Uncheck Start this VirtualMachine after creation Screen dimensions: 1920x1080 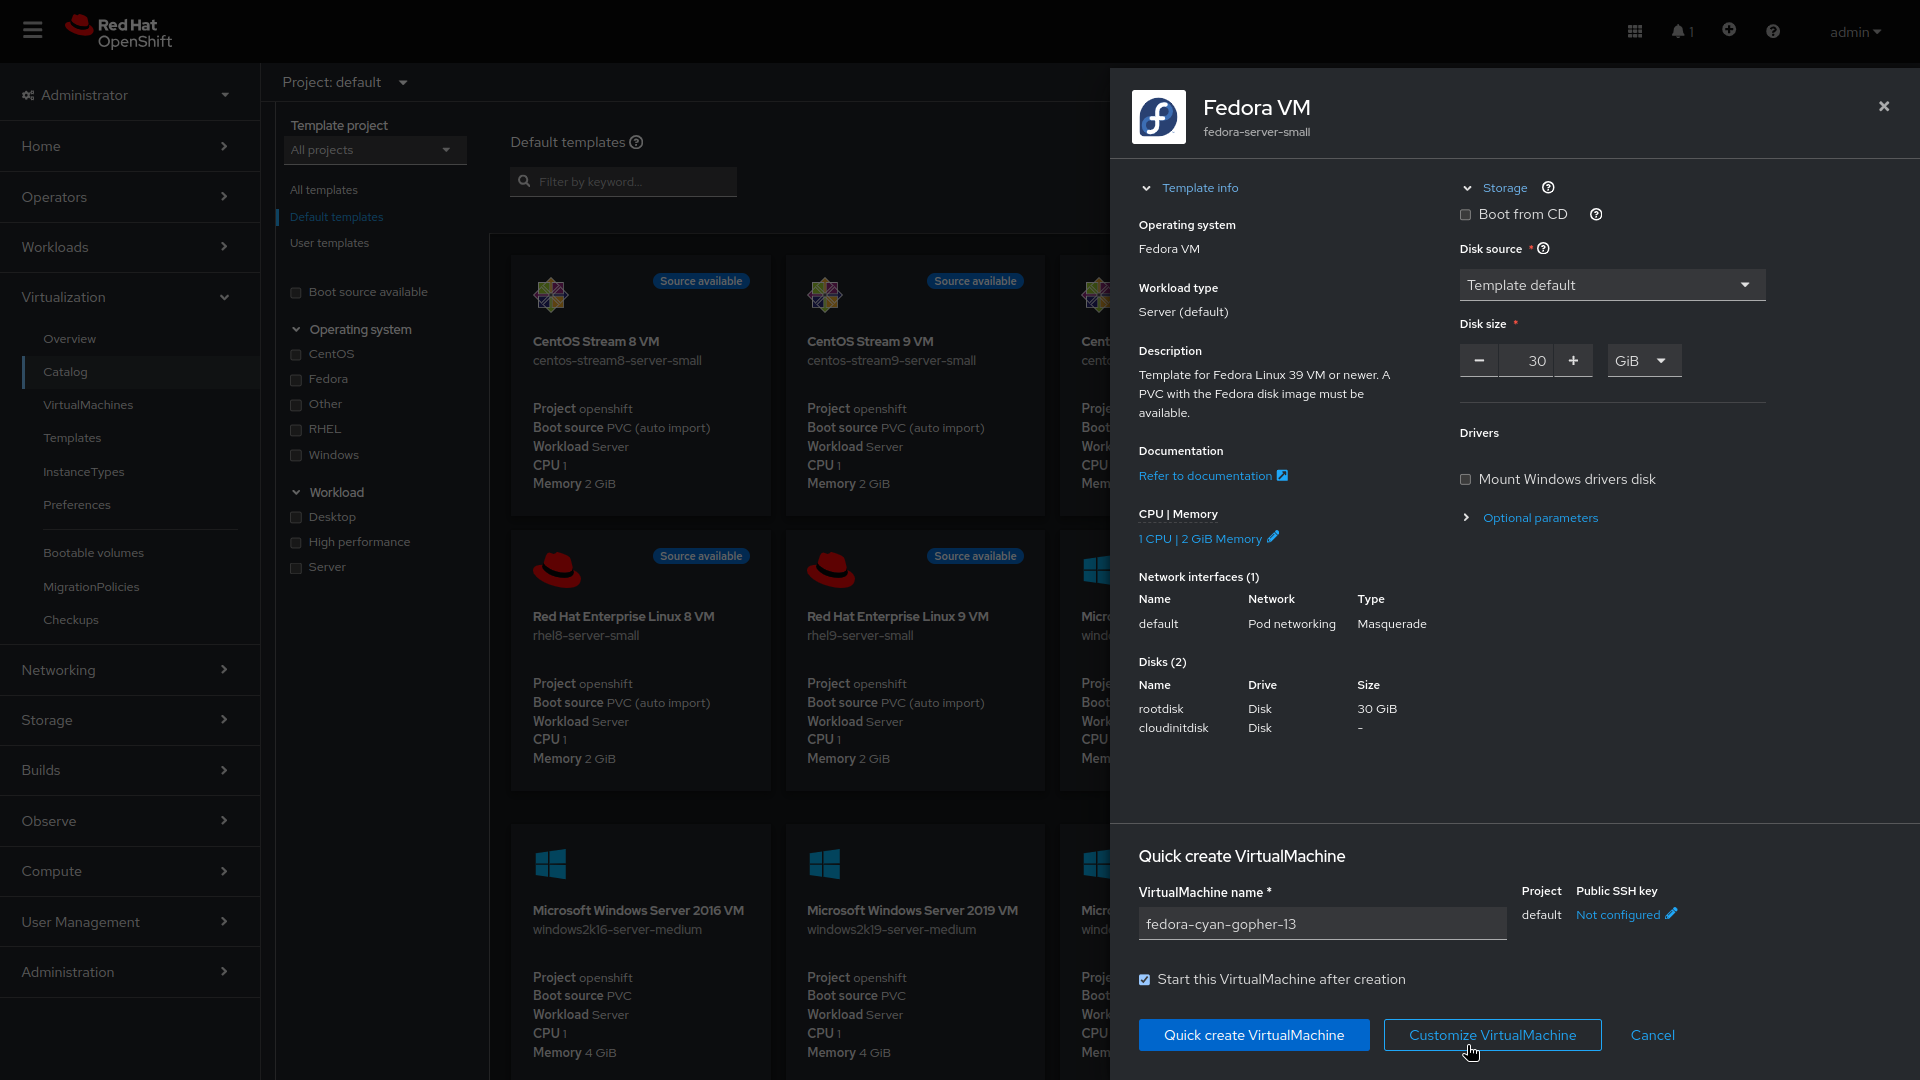click(1144, 979)
